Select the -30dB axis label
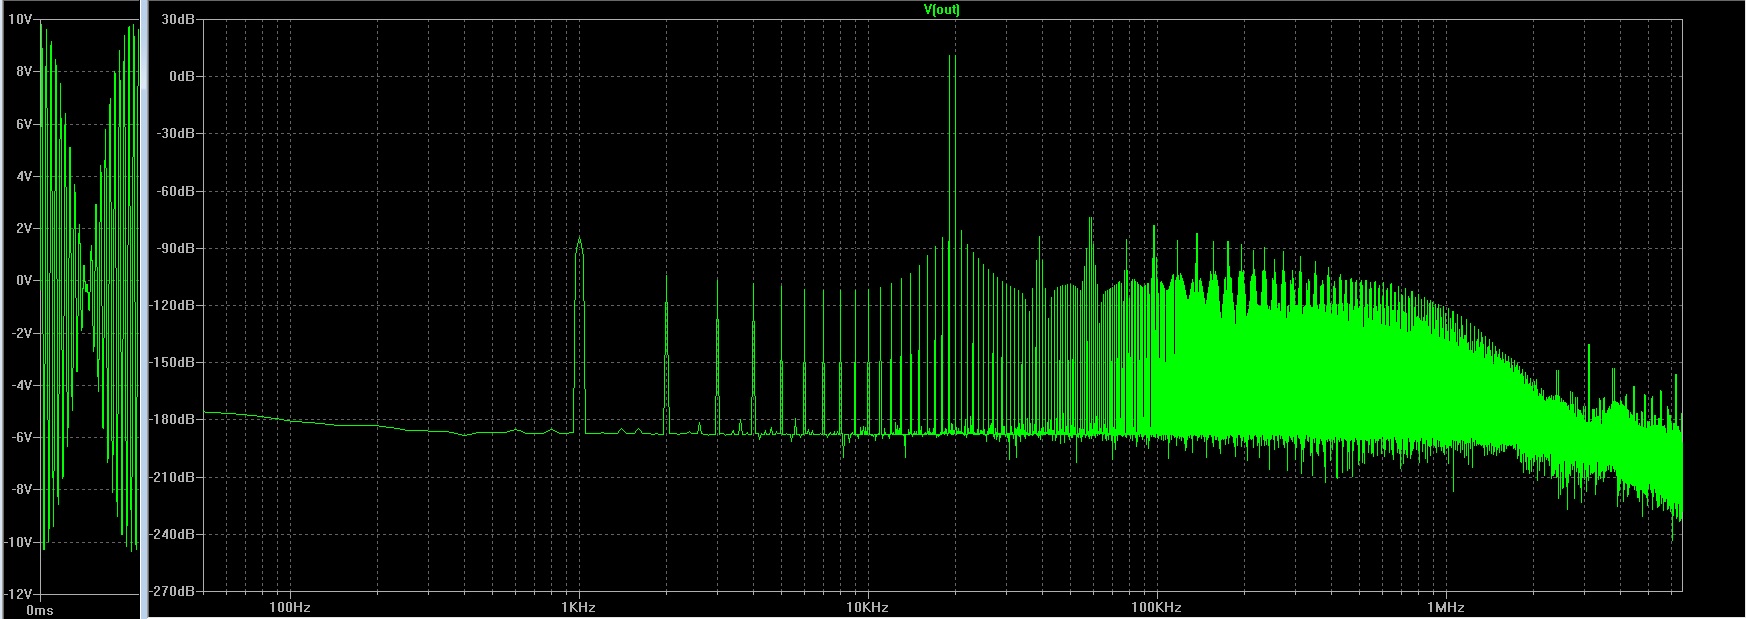The width and height of the screenshot is (1746, 619). click(x=175, y=134)
